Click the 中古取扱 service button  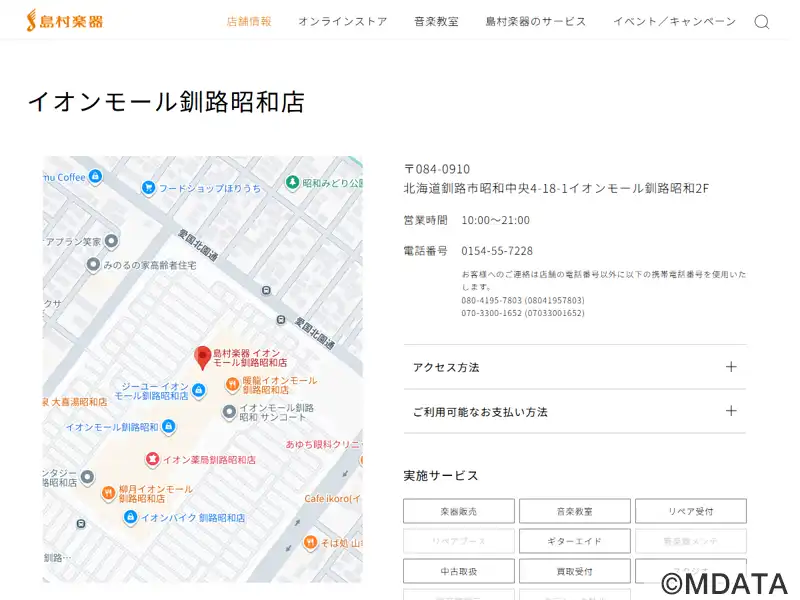pyautogui.click(x=459, y=571)
